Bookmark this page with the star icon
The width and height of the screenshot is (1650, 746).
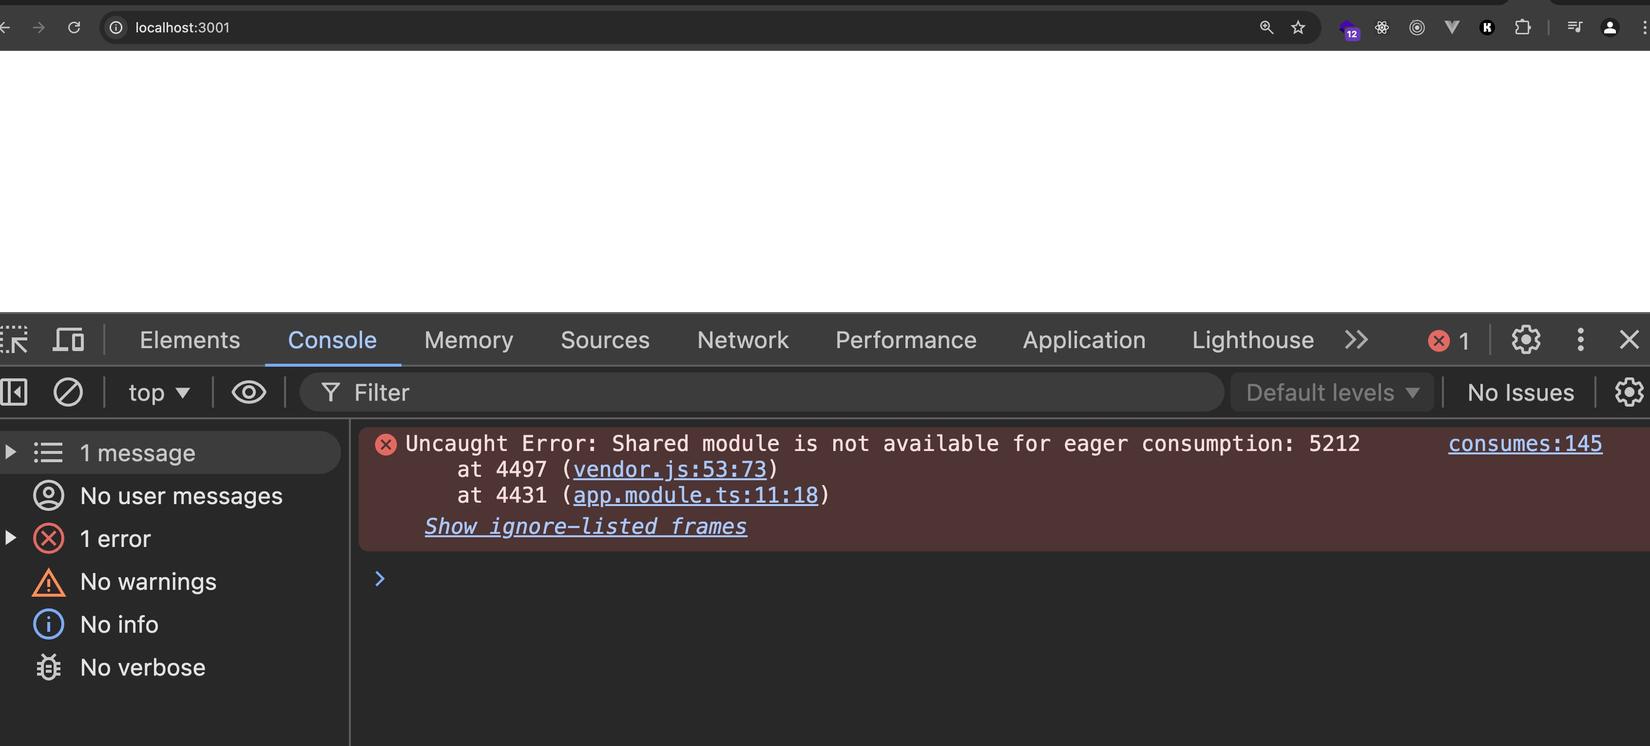click(x=1298, y=28)
